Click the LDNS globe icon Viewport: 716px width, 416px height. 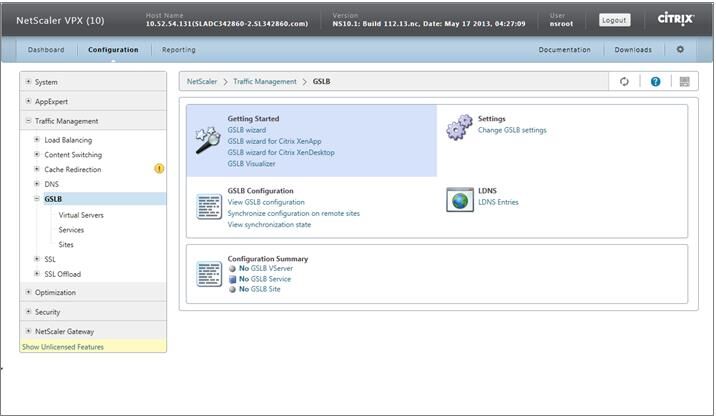point(460,200)
